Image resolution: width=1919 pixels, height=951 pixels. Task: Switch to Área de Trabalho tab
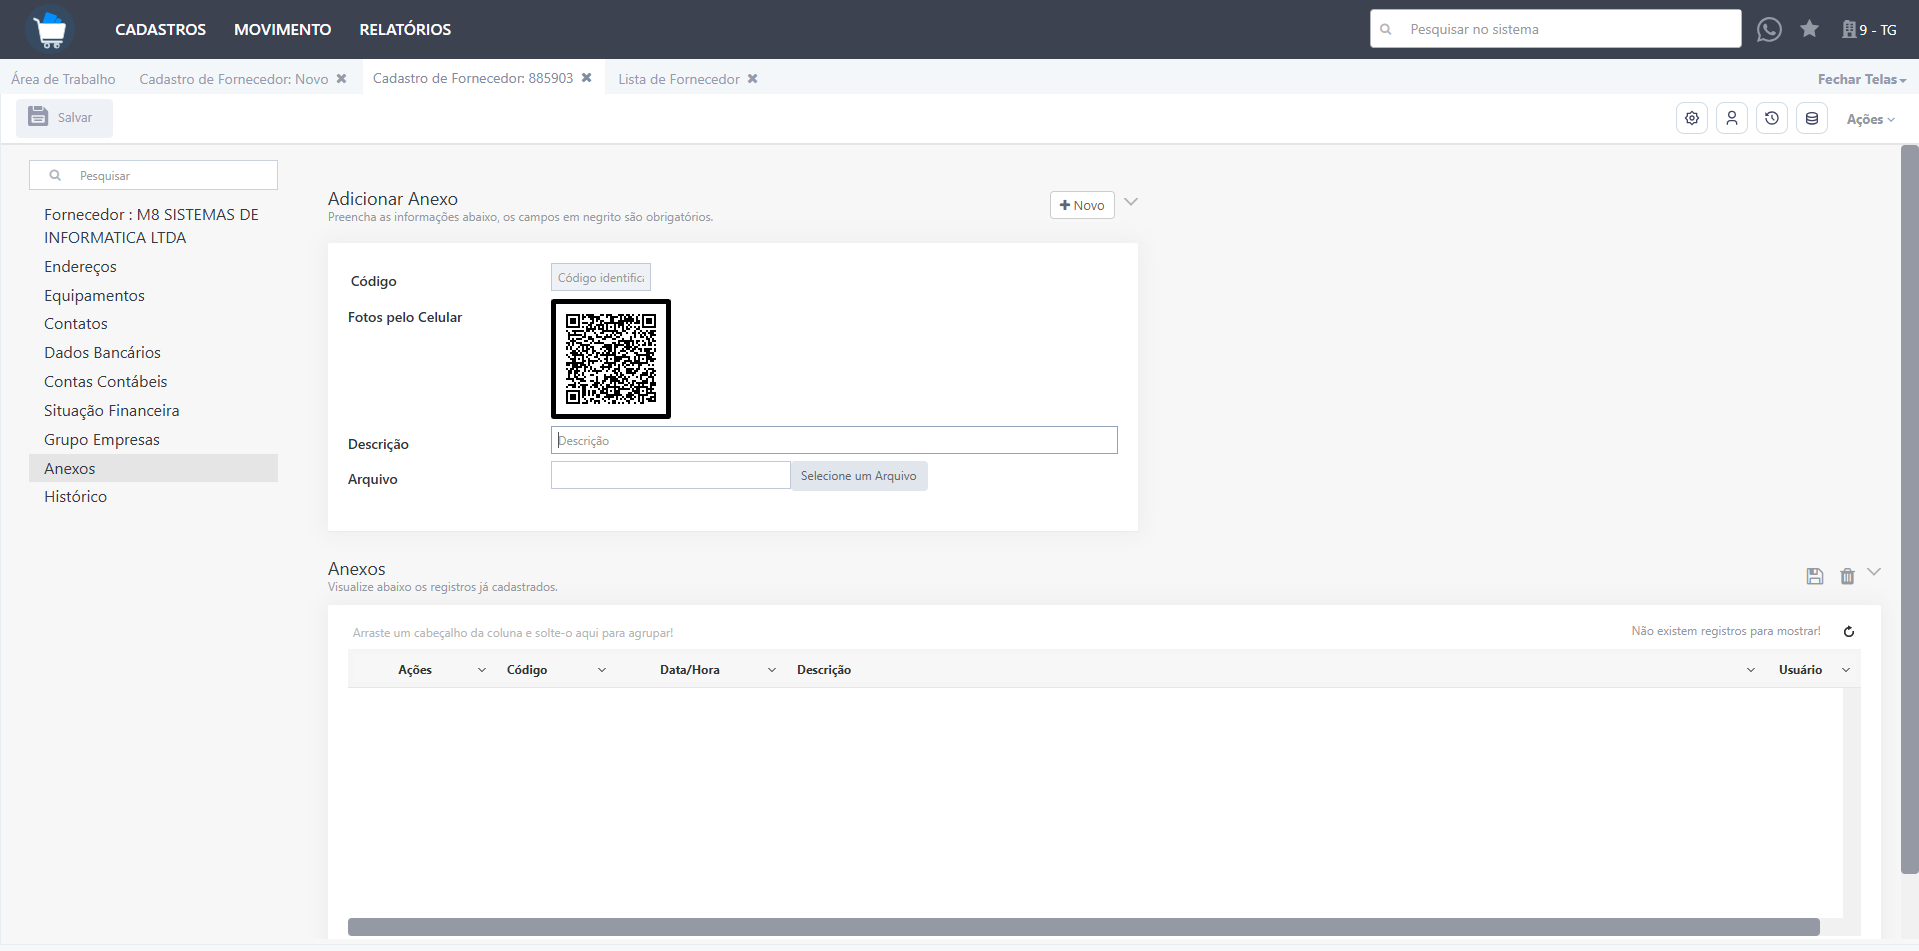pos(63,79)
